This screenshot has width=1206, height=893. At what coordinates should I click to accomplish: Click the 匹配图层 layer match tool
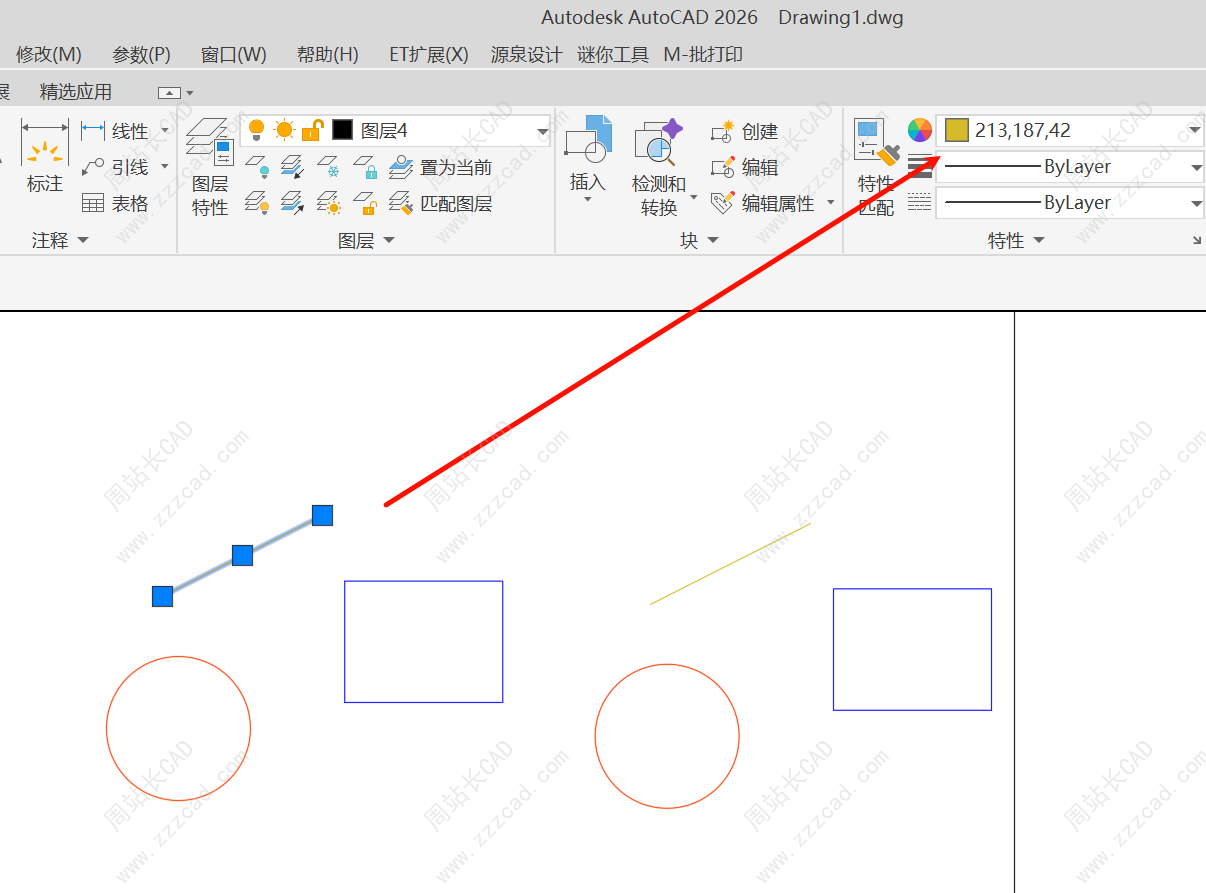(443, 203)
